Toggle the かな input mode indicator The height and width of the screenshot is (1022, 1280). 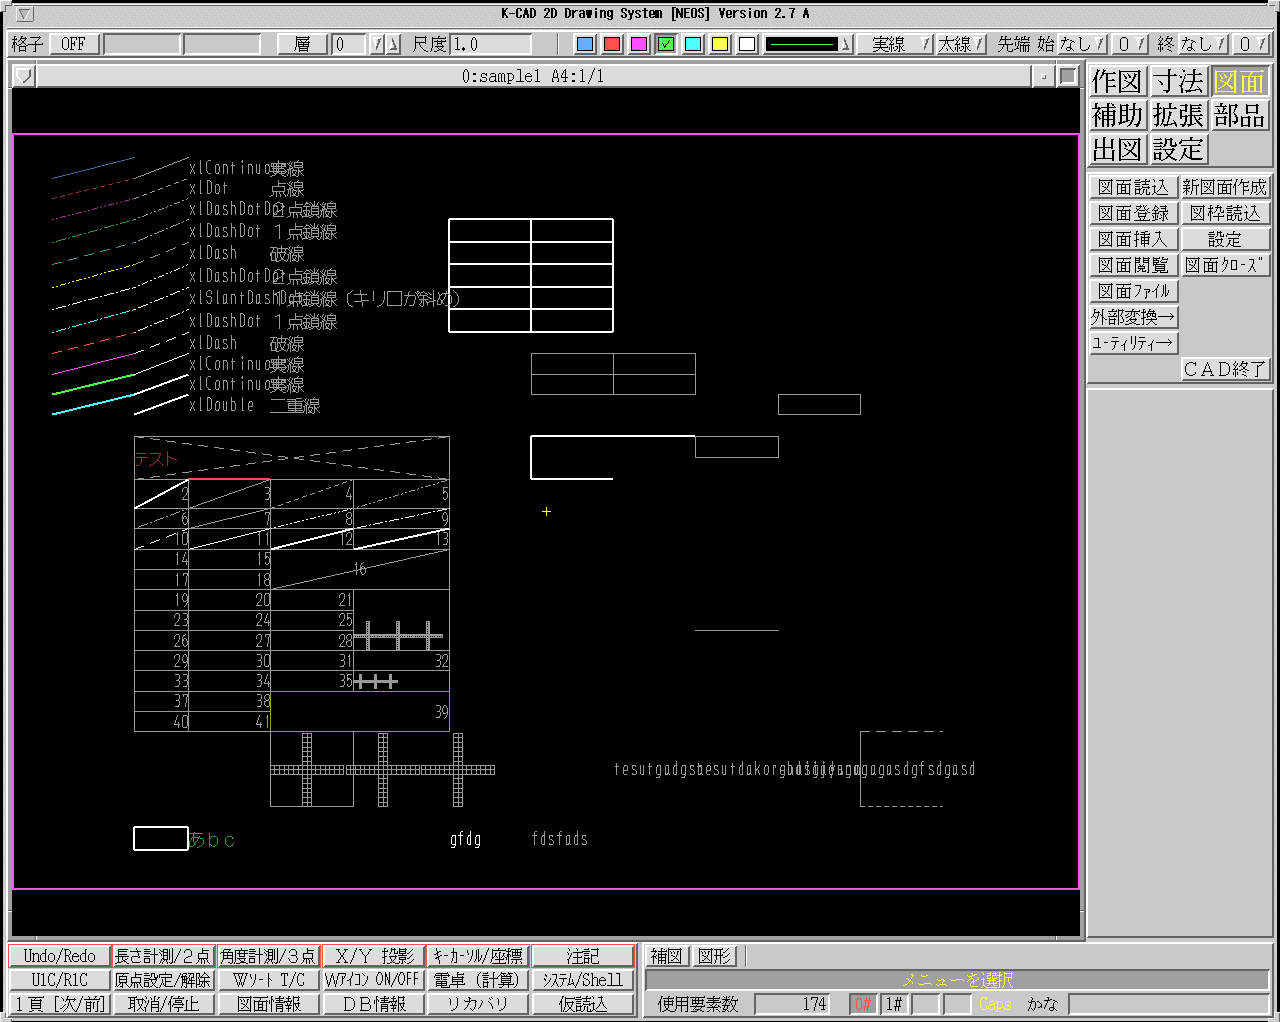(1042, 1004)
